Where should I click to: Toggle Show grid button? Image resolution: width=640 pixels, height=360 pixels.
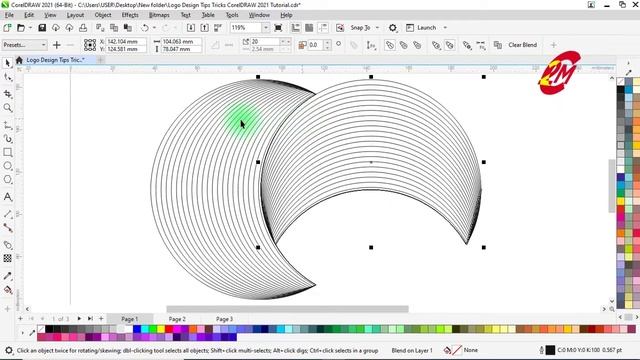pos(309,28)
